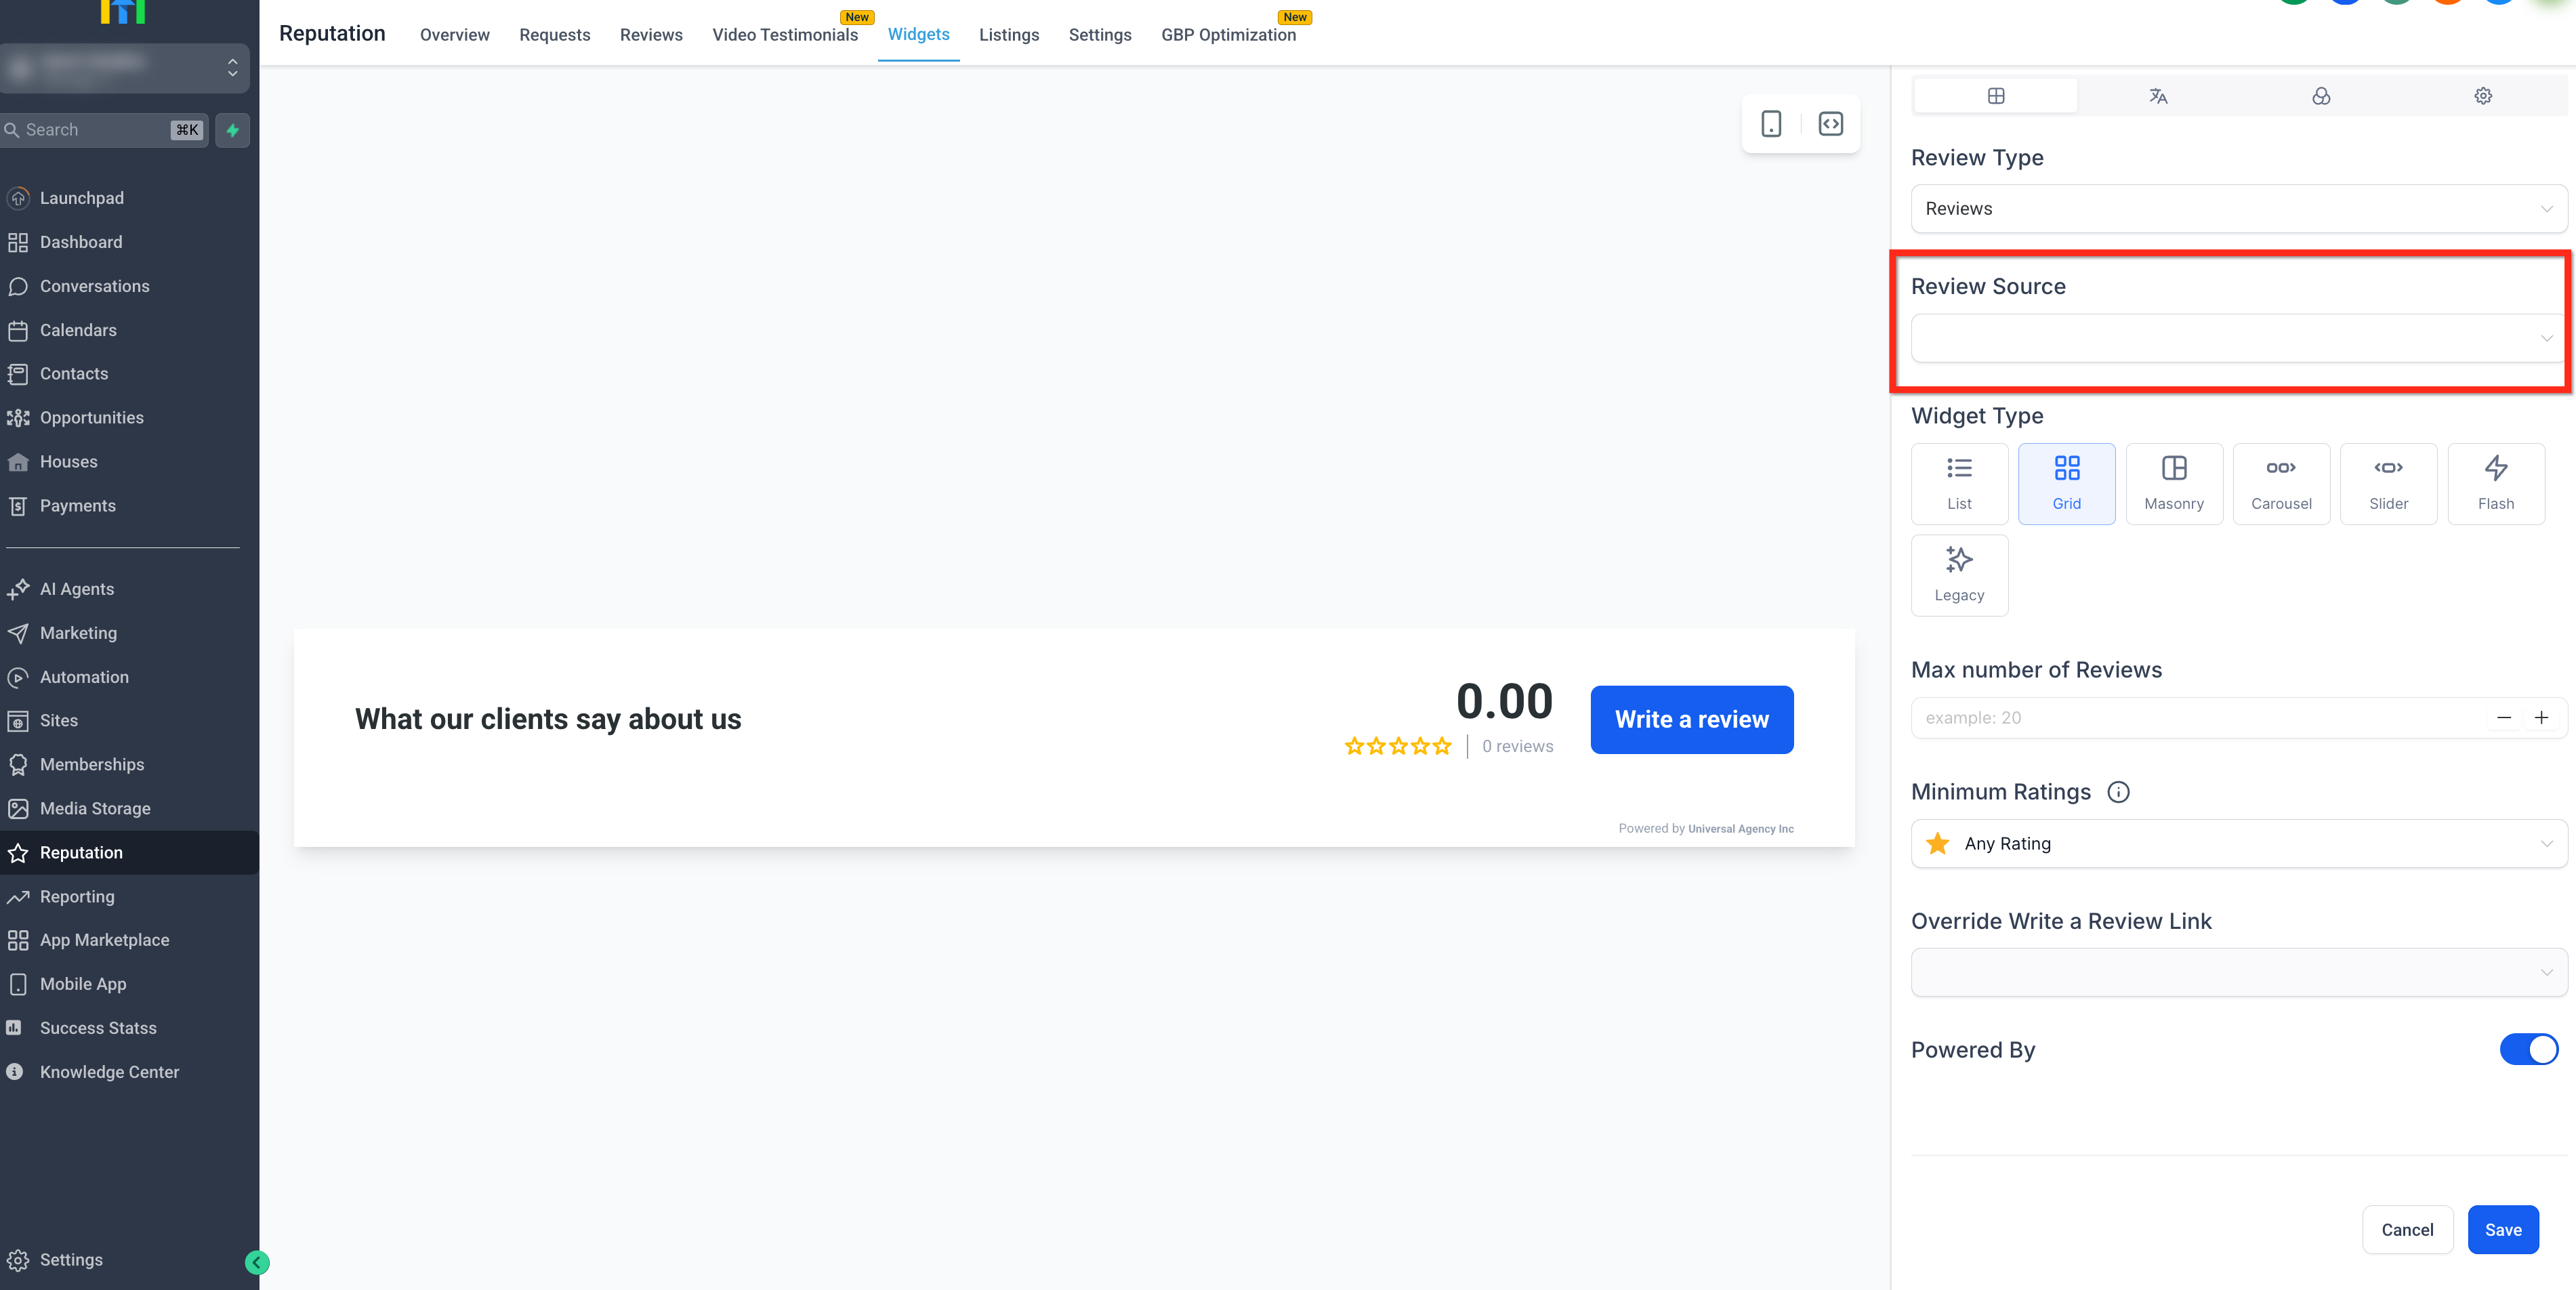Expand the Review Source dropdown
The height and width of the screenshot is (1290, 2576).
pos(2238,338)
